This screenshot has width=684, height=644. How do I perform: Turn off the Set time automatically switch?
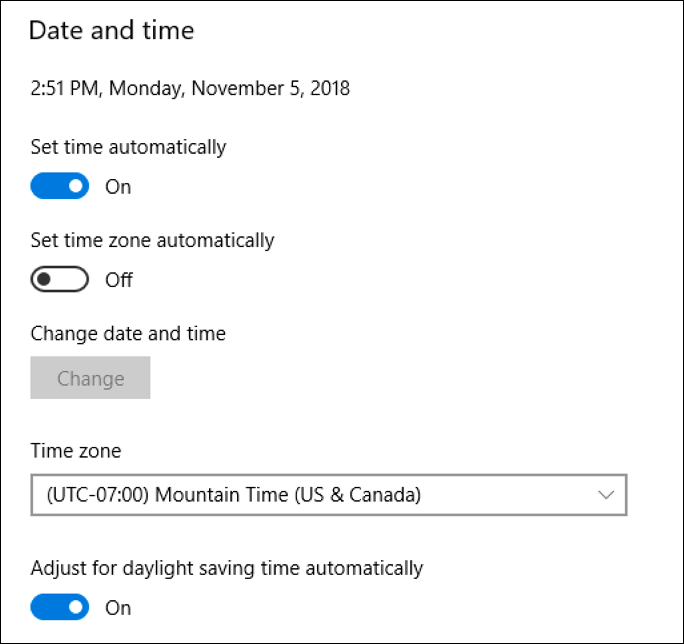59,186
